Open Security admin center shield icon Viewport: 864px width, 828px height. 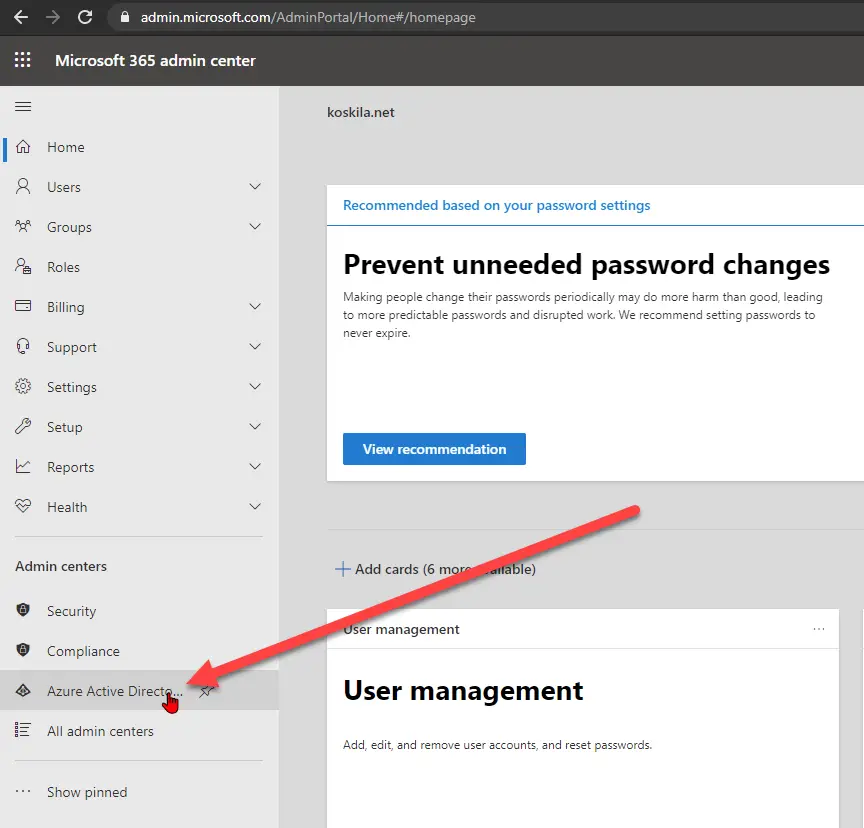24,611
